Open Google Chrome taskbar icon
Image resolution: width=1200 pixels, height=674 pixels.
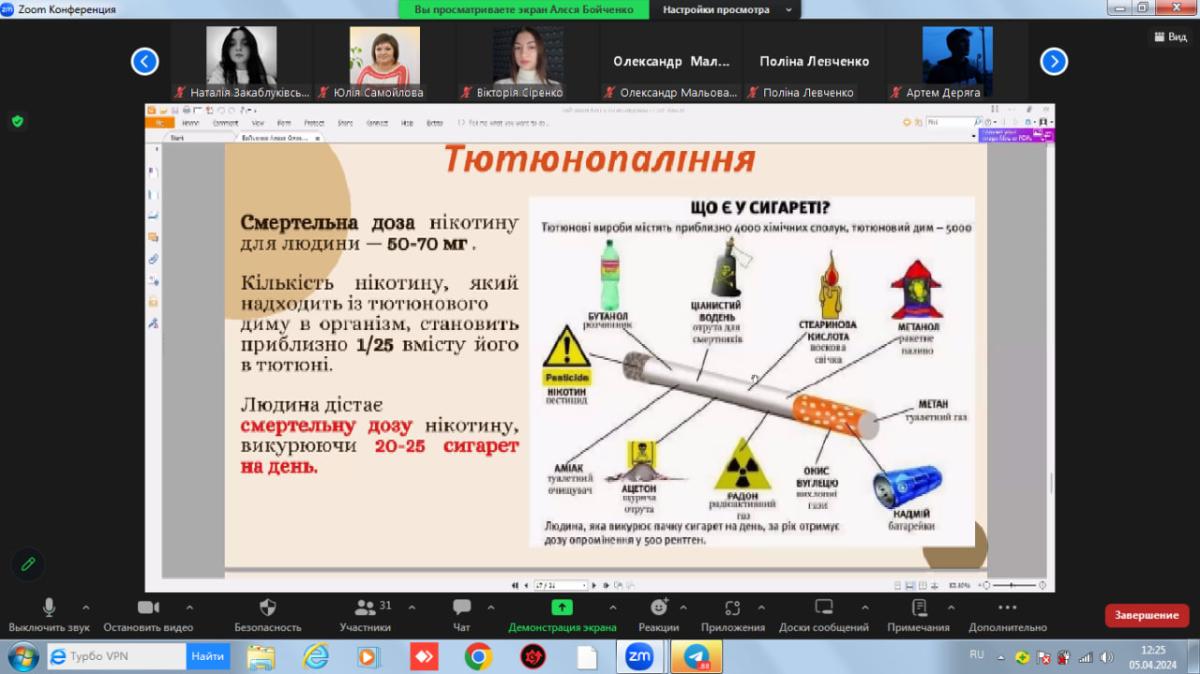[x=478, y=657]
